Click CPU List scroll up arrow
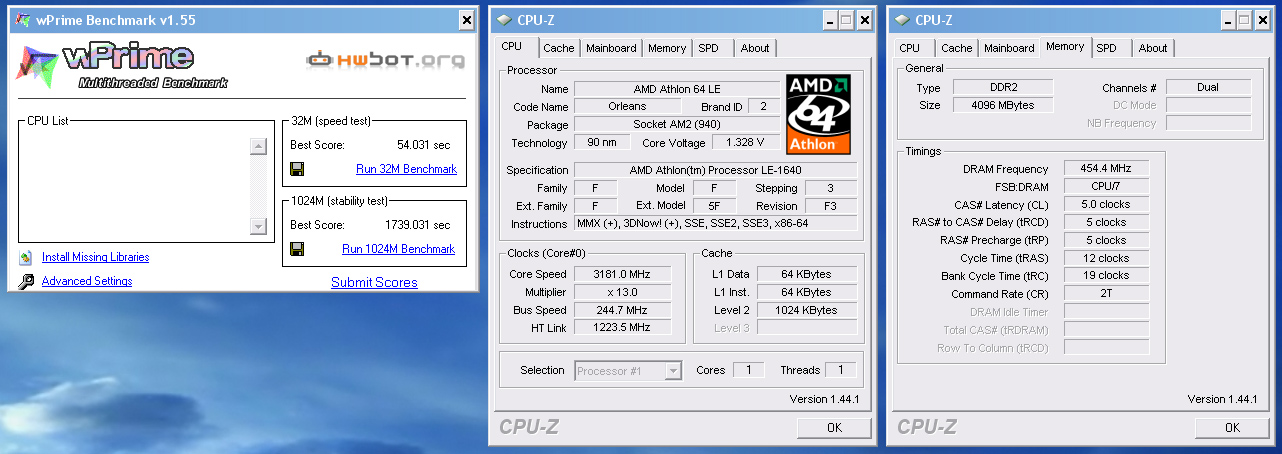Screen dimensions: 1282x454 click(259, 147)
